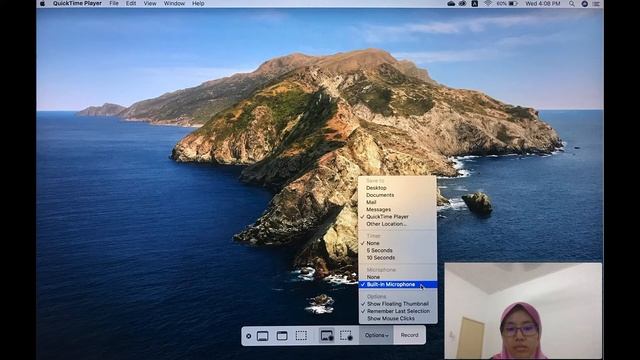Open the Edit menu
Image resolution: width=640 pixels, height=360 pixels.
click(131, 3)
